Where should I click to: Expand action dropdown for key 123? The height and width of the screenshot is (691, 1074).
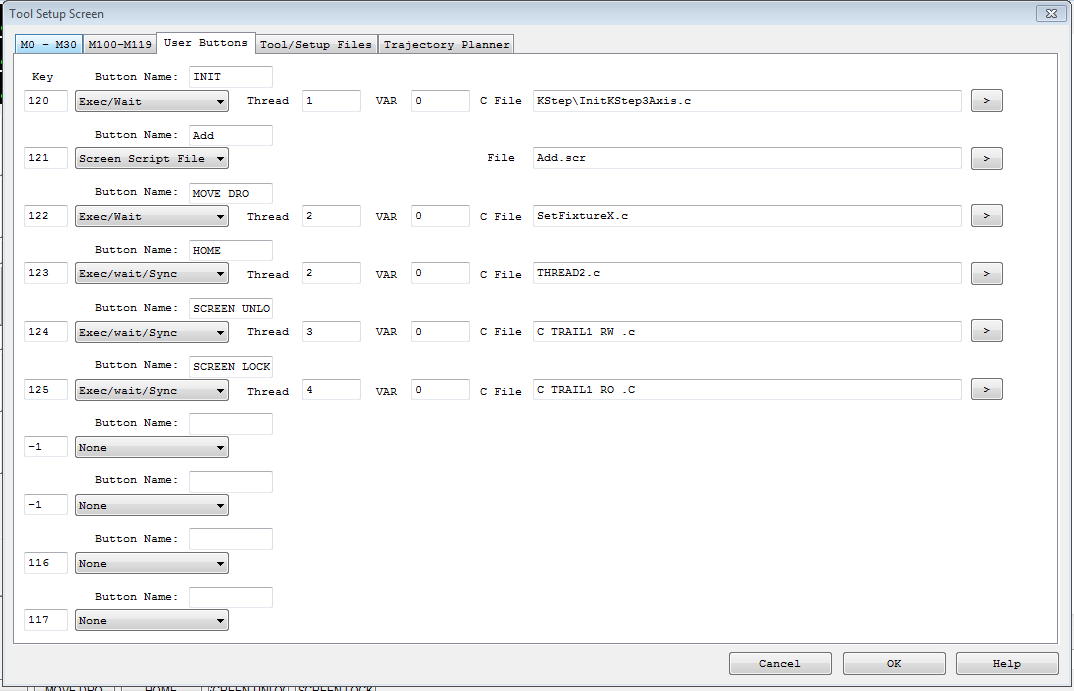pyautogui.click(x=151, y=274)
